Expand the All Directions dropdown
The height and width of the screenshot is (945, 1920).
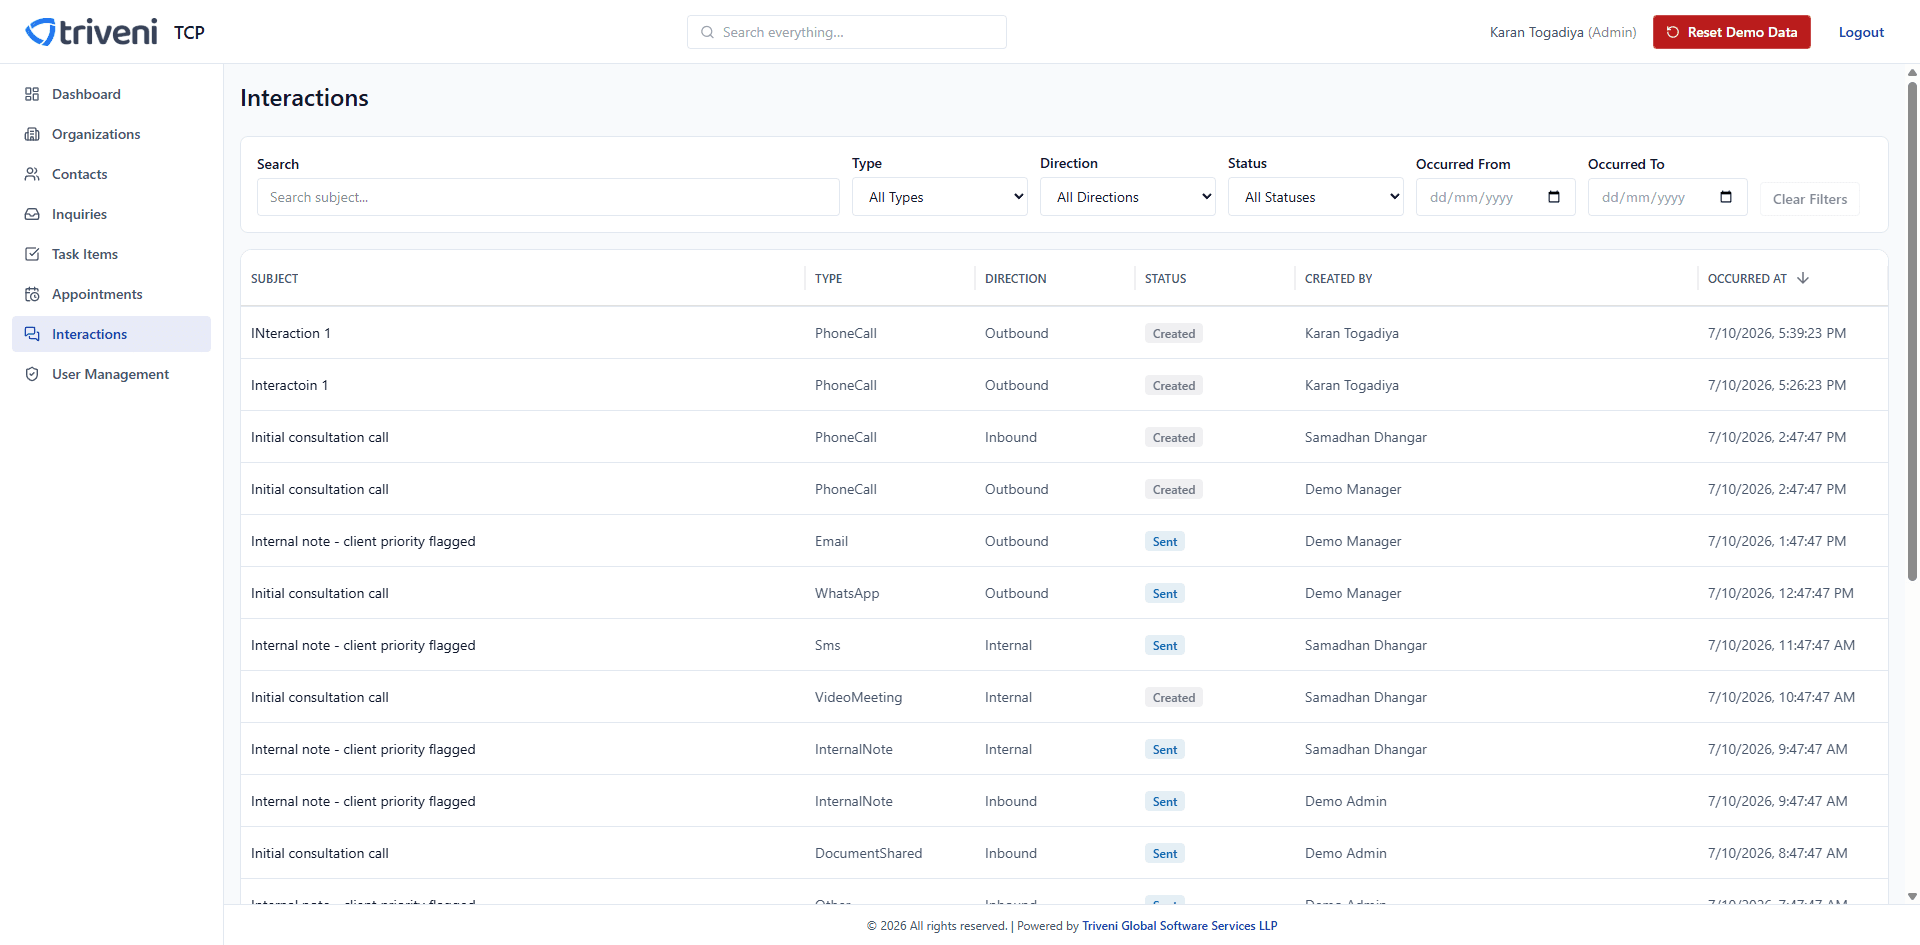(1128, 197)
